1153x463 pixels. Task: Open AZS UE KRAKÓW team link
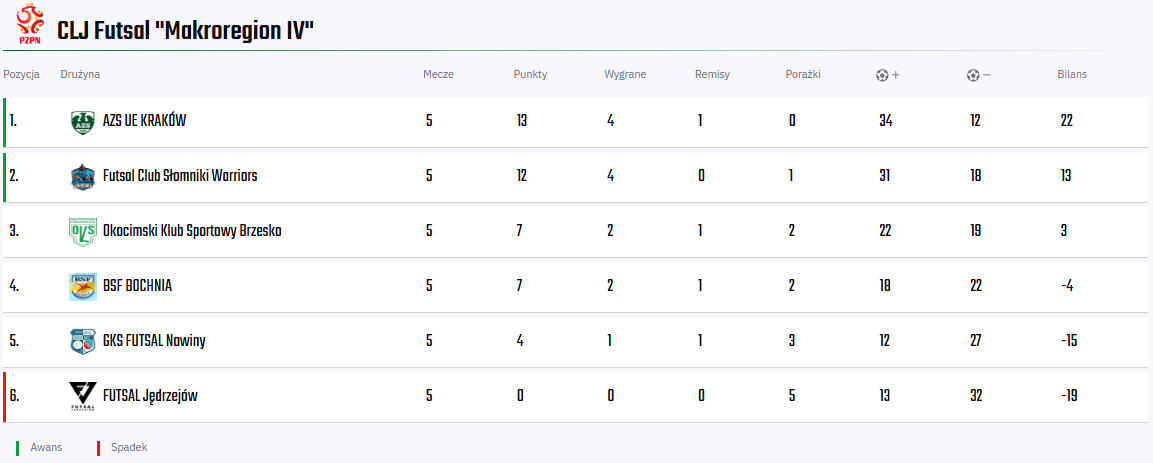144,121
